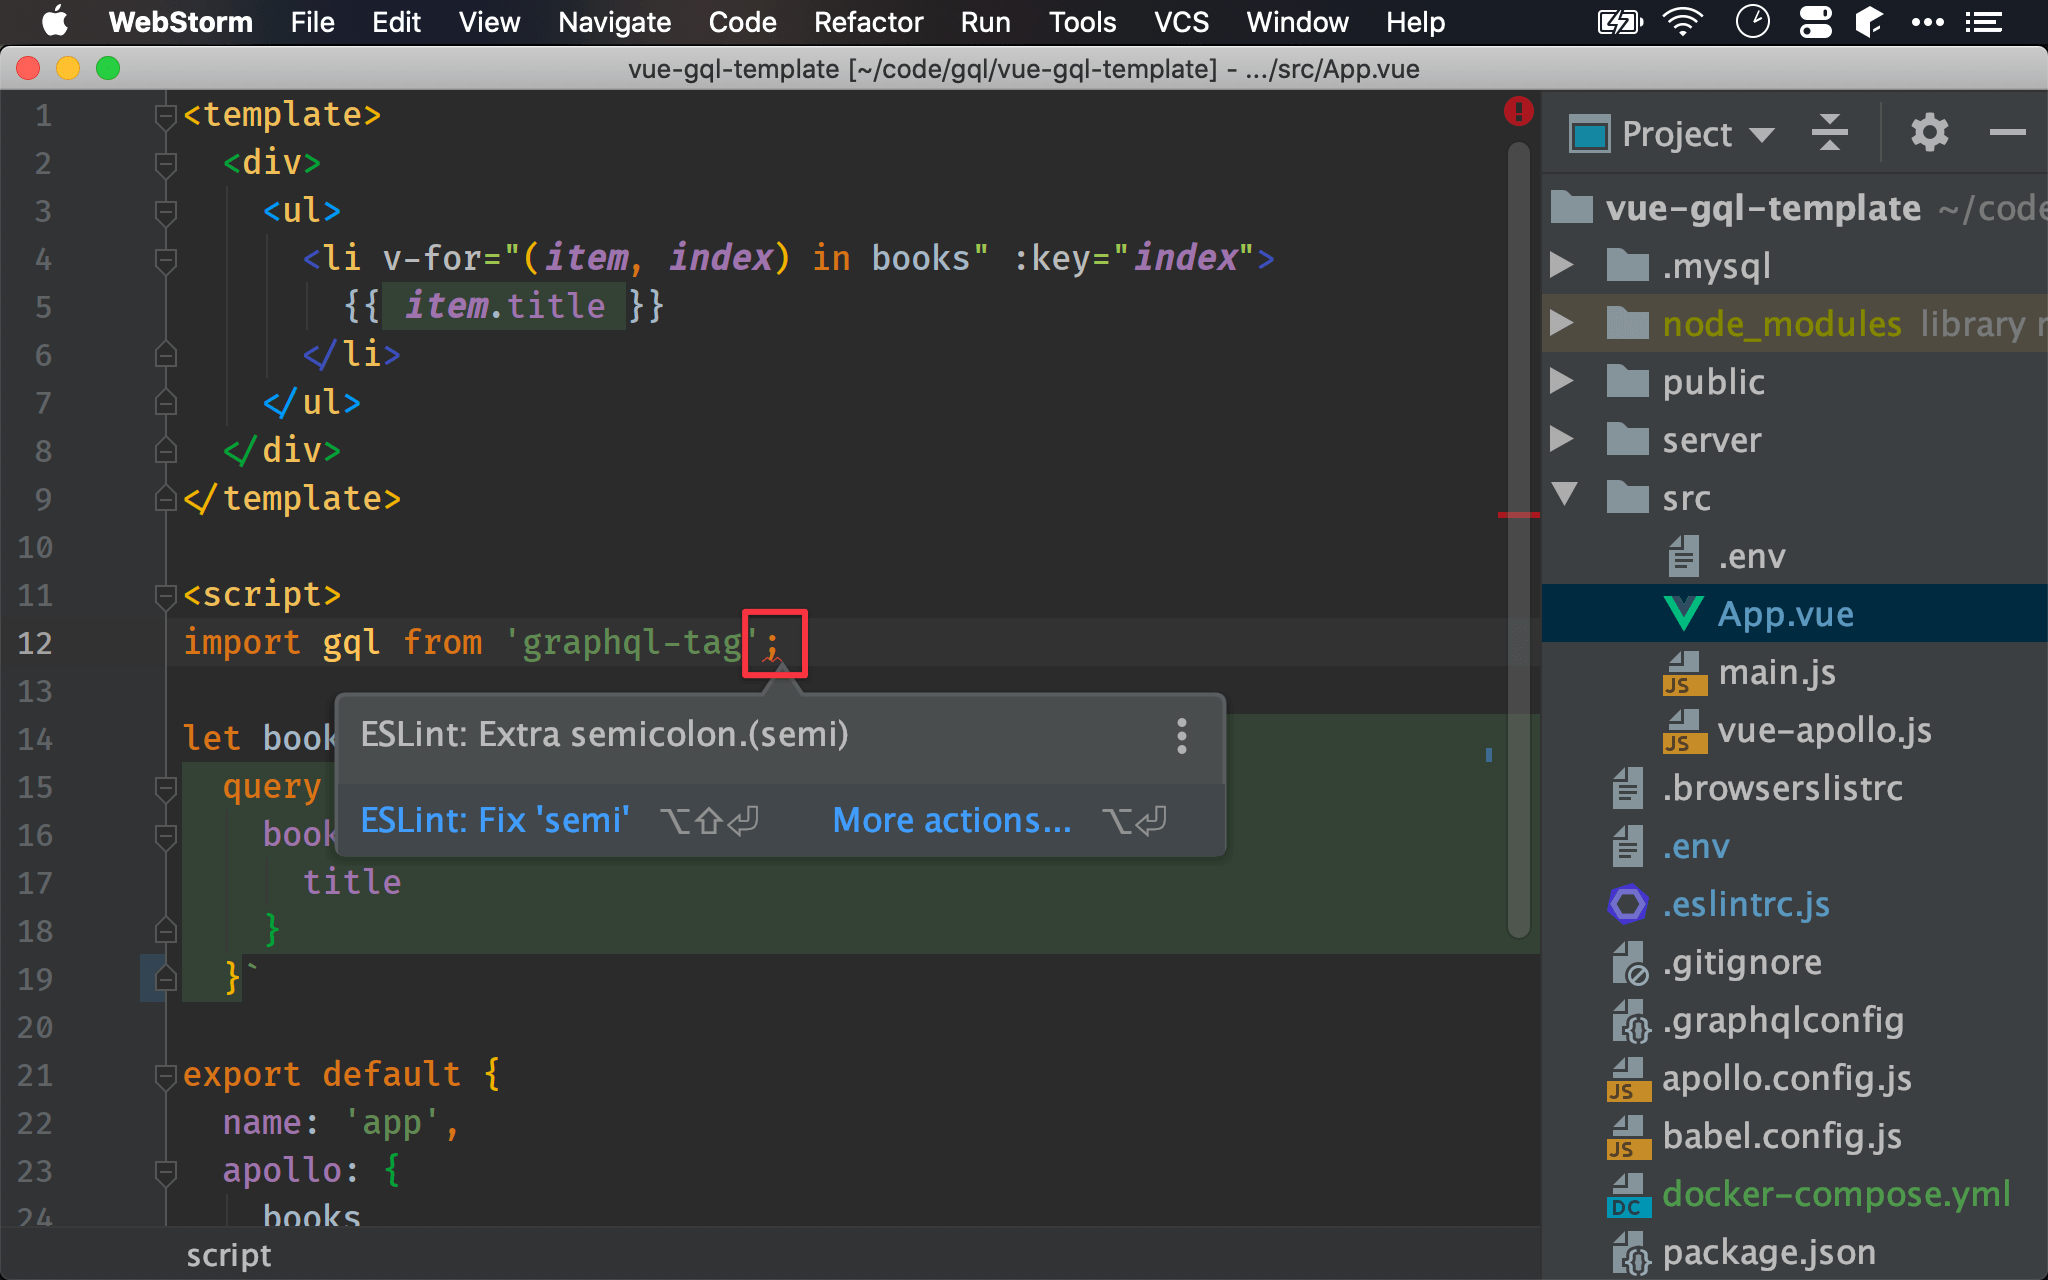Collapse the src folder
Image resolution: width=2048 pixels, height=1280 pixels.
pos(1564,494)
